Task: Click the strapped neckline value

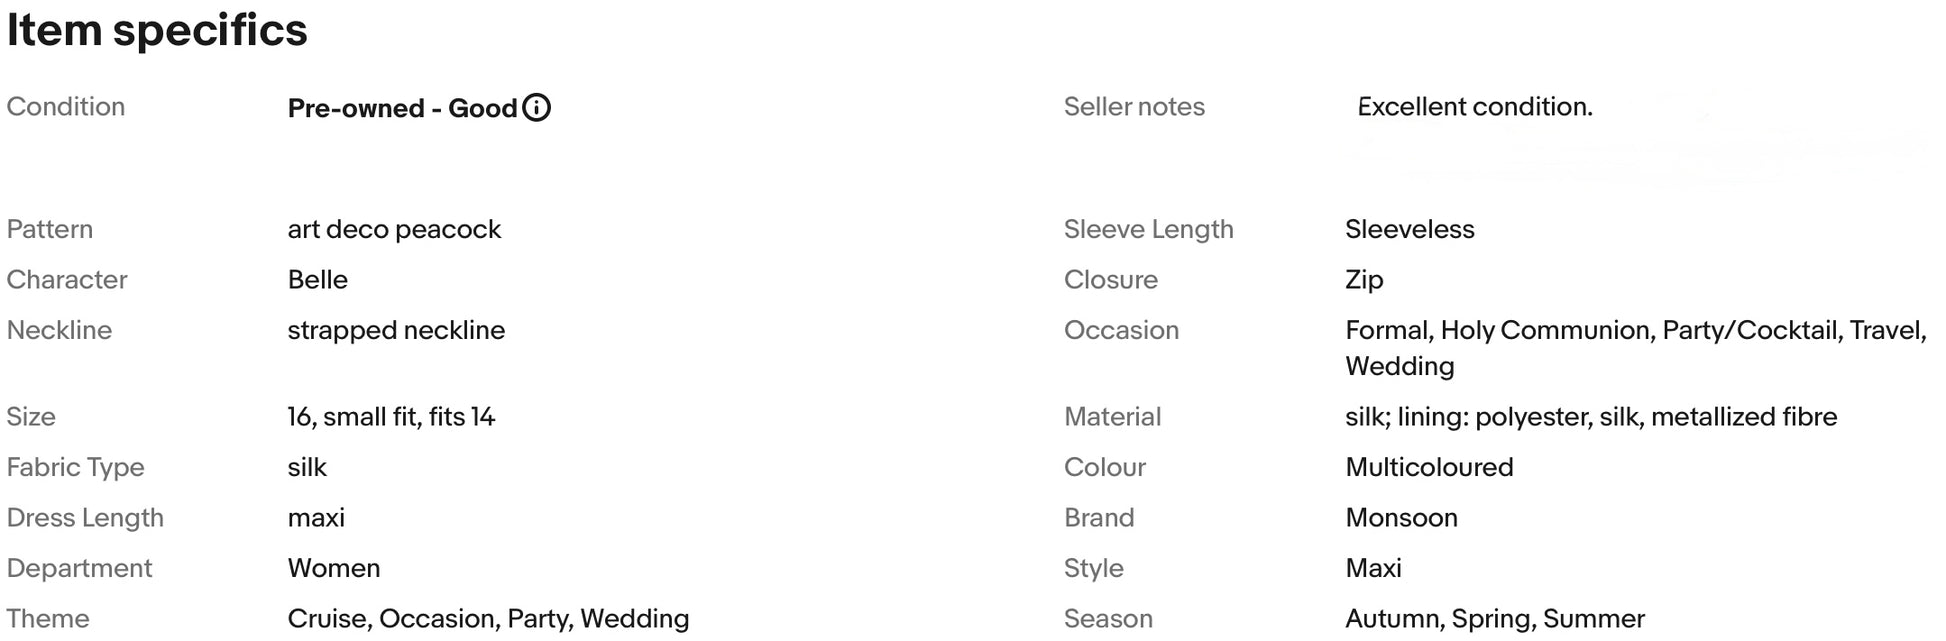Action: (x=396, y=331)
